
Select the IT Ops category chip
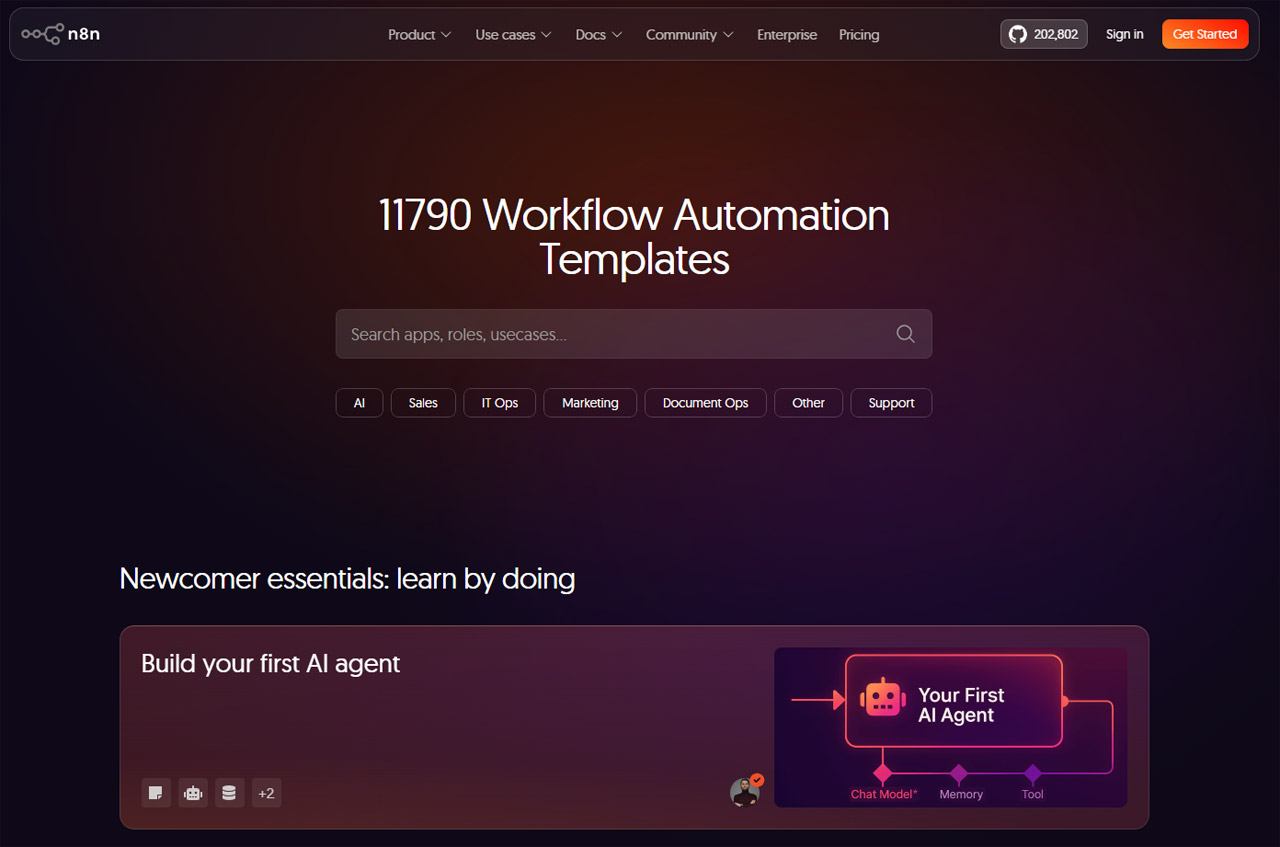500,403
